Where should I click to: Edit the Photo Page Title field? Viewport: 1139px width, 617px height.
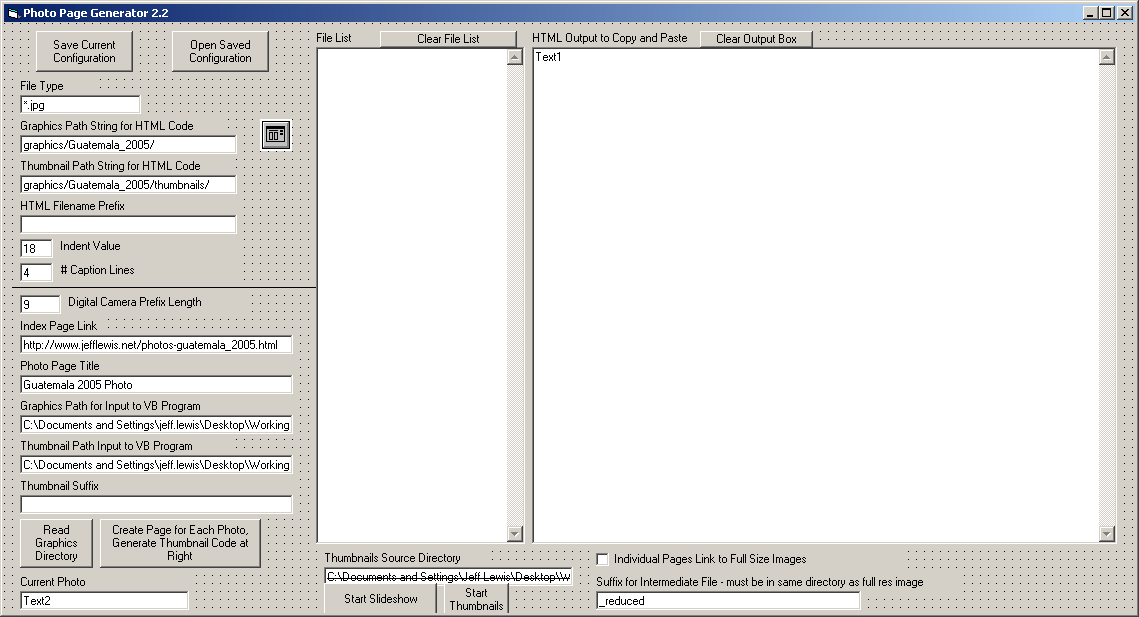click(x=156, y=384)
